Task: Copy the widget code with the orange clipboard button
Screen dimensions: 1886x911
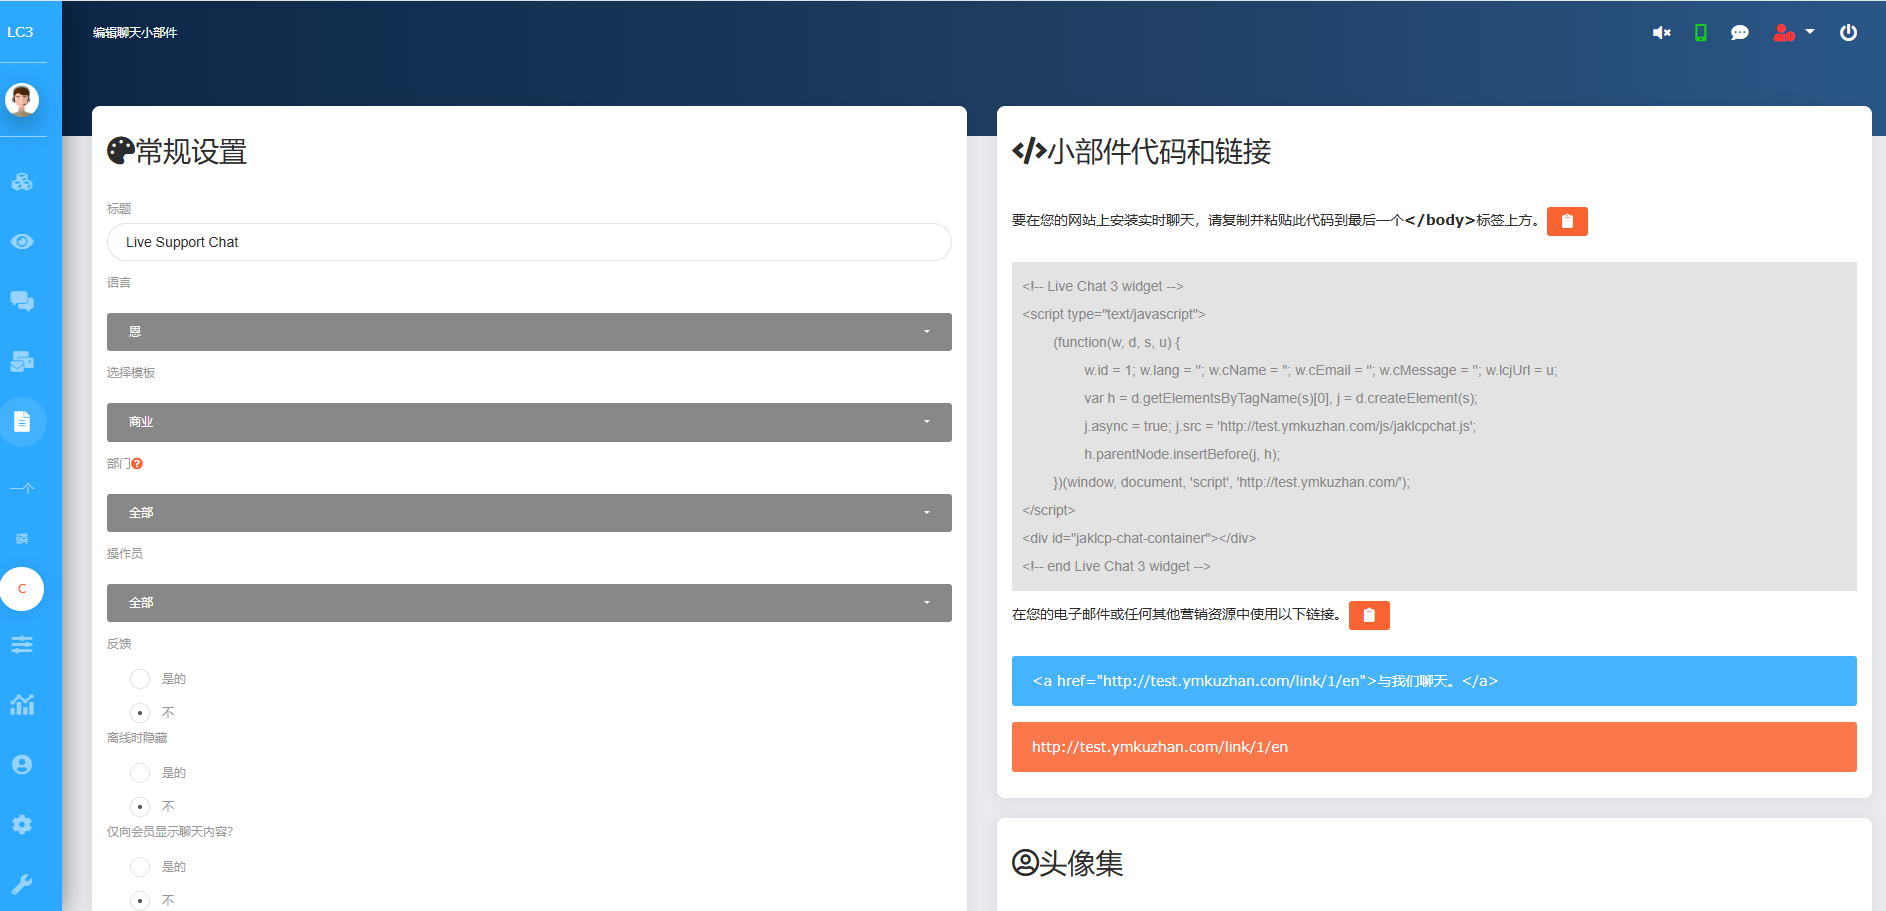Action: click(x=1567, y=221)
